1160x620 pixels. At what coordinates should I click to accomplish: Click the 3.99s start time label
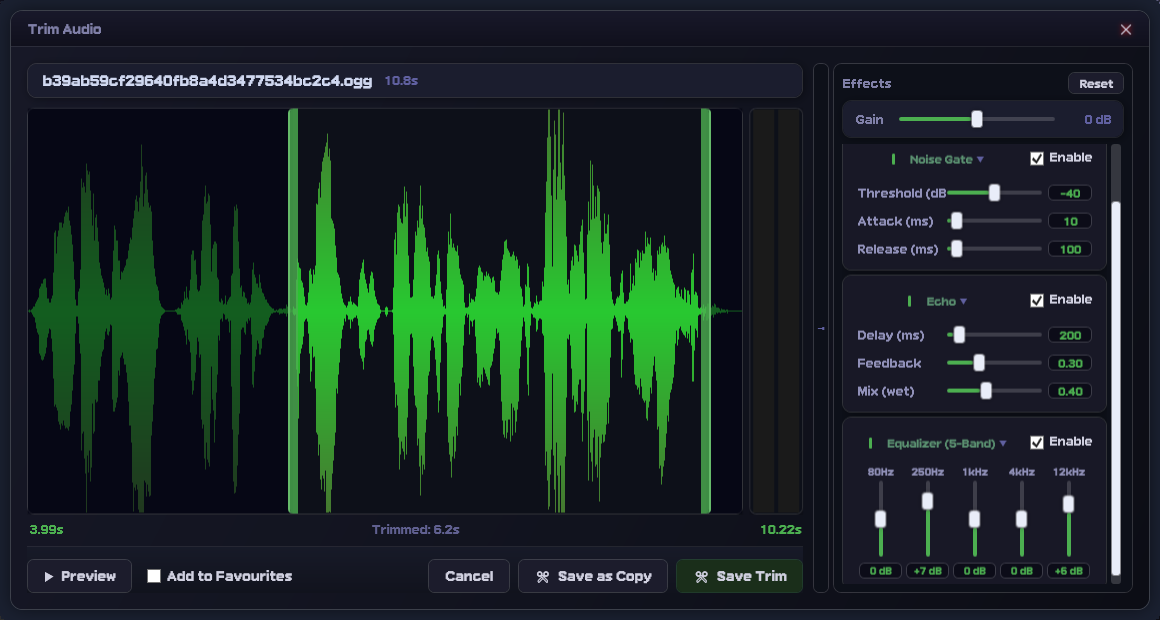pos(46,530)
